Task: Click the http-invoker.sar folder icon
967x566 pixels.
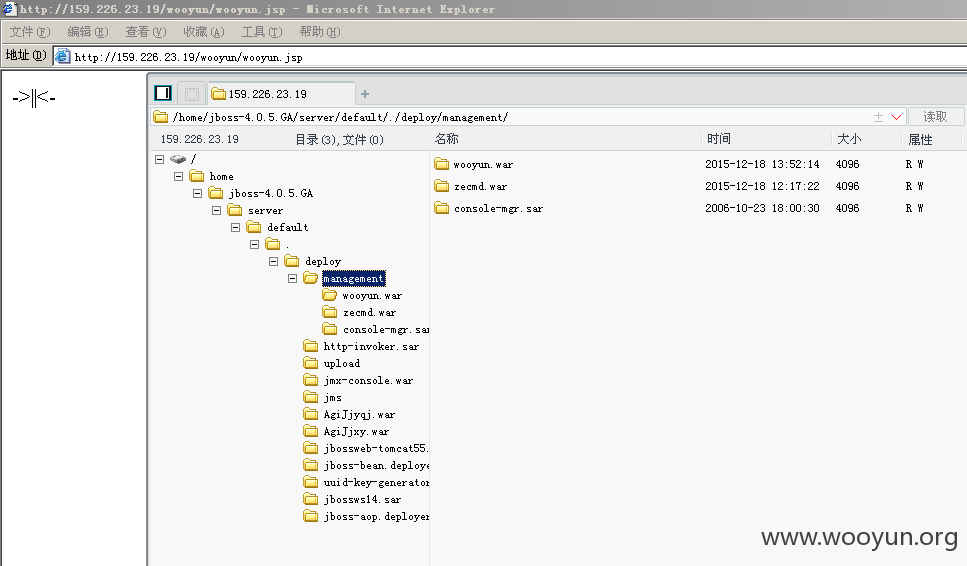Action: [x=311, y=346]
